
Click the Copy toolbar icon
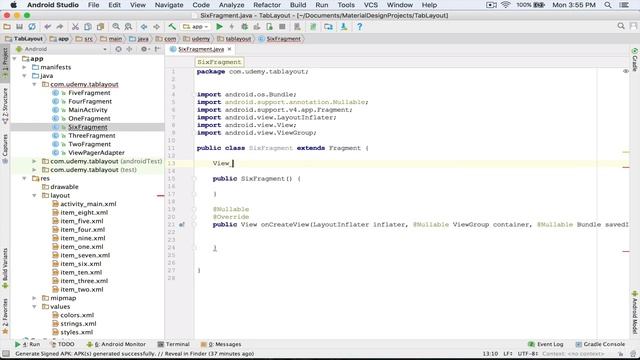88,27
